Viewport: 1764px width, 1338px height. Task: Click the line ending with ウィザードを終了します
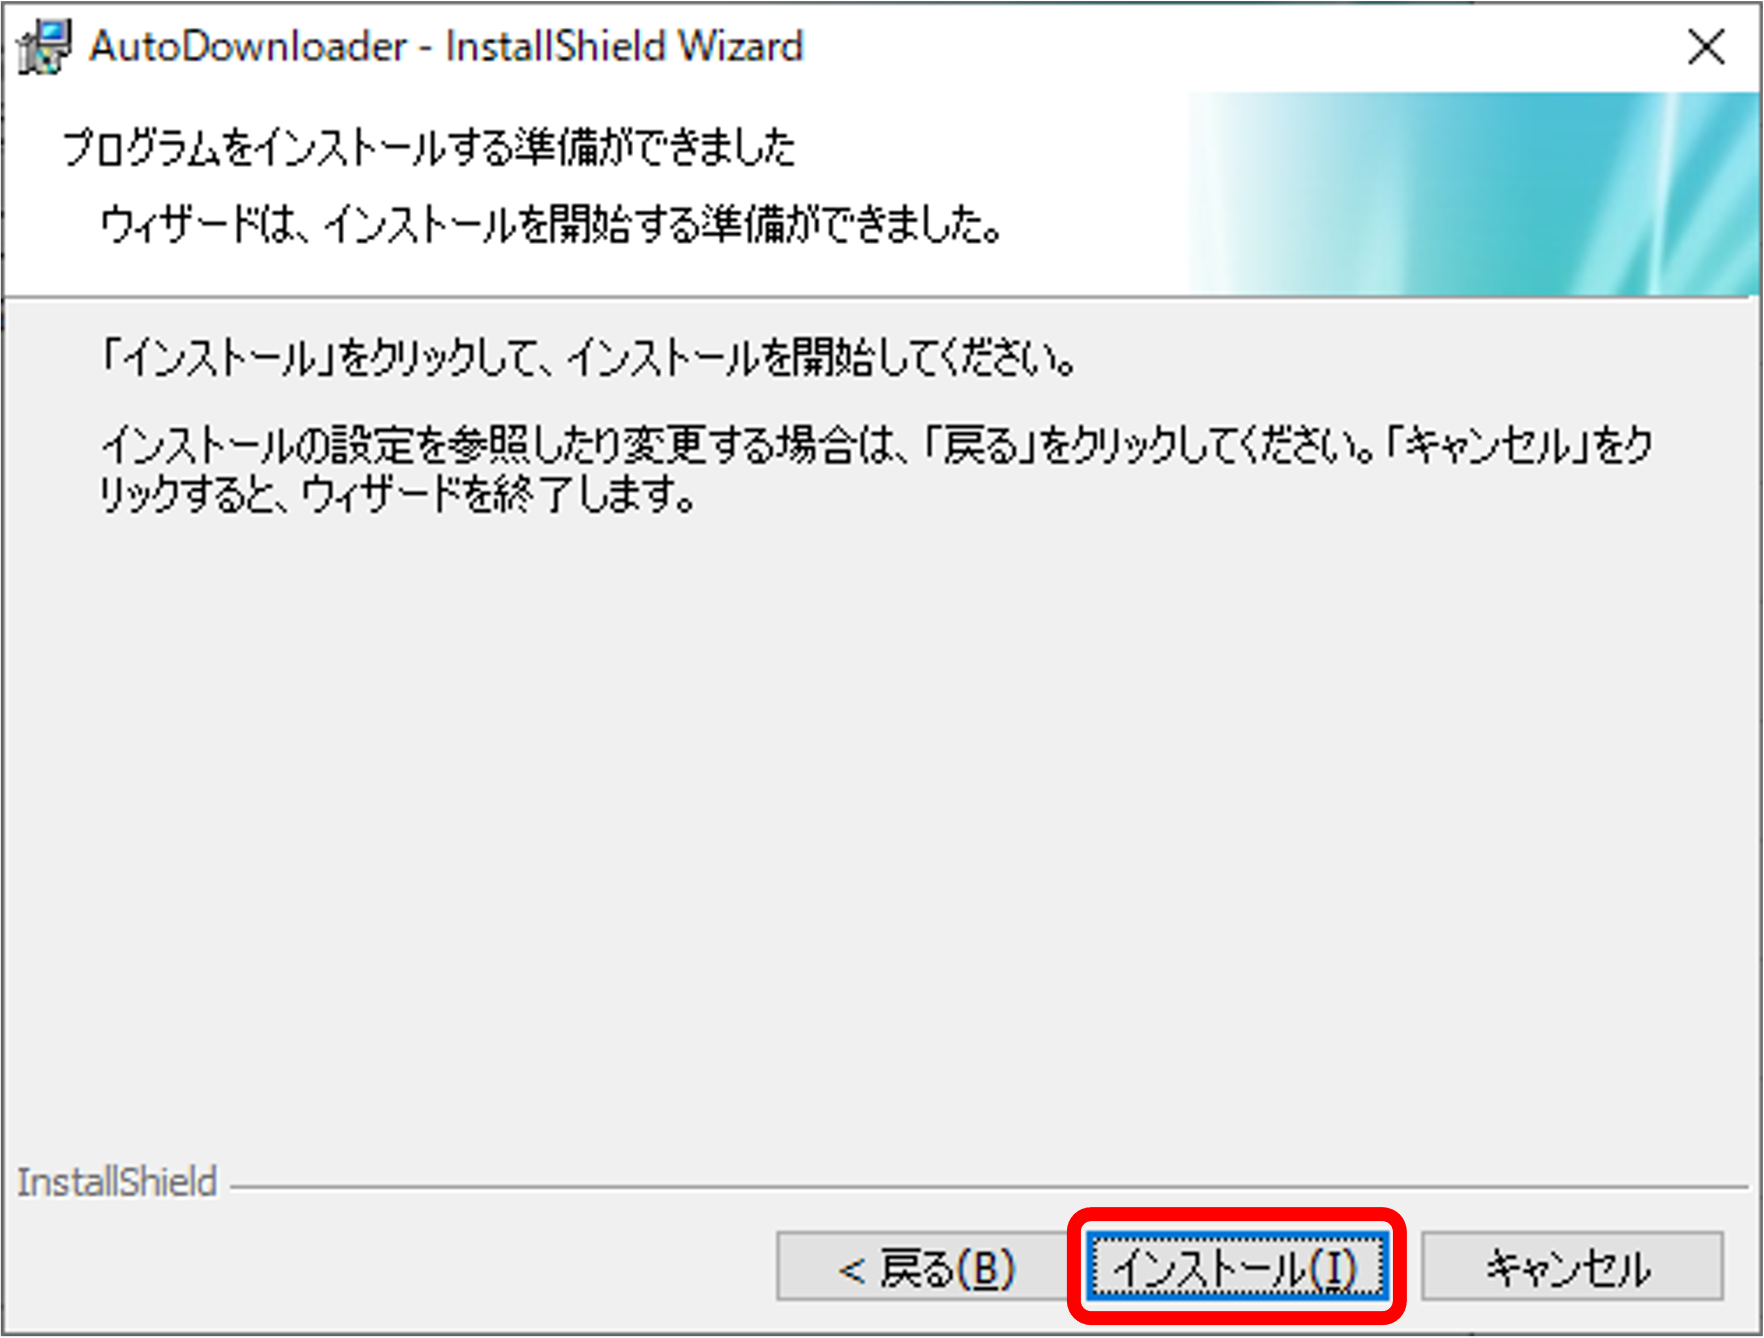(x=398, y=494)
